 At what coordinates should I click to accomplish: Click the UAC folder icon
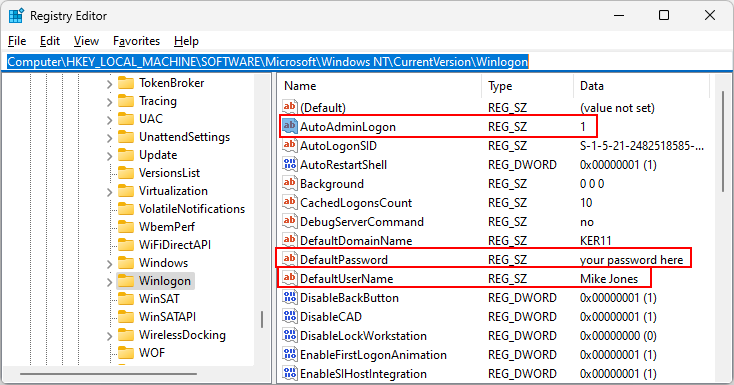click(126, 119)
